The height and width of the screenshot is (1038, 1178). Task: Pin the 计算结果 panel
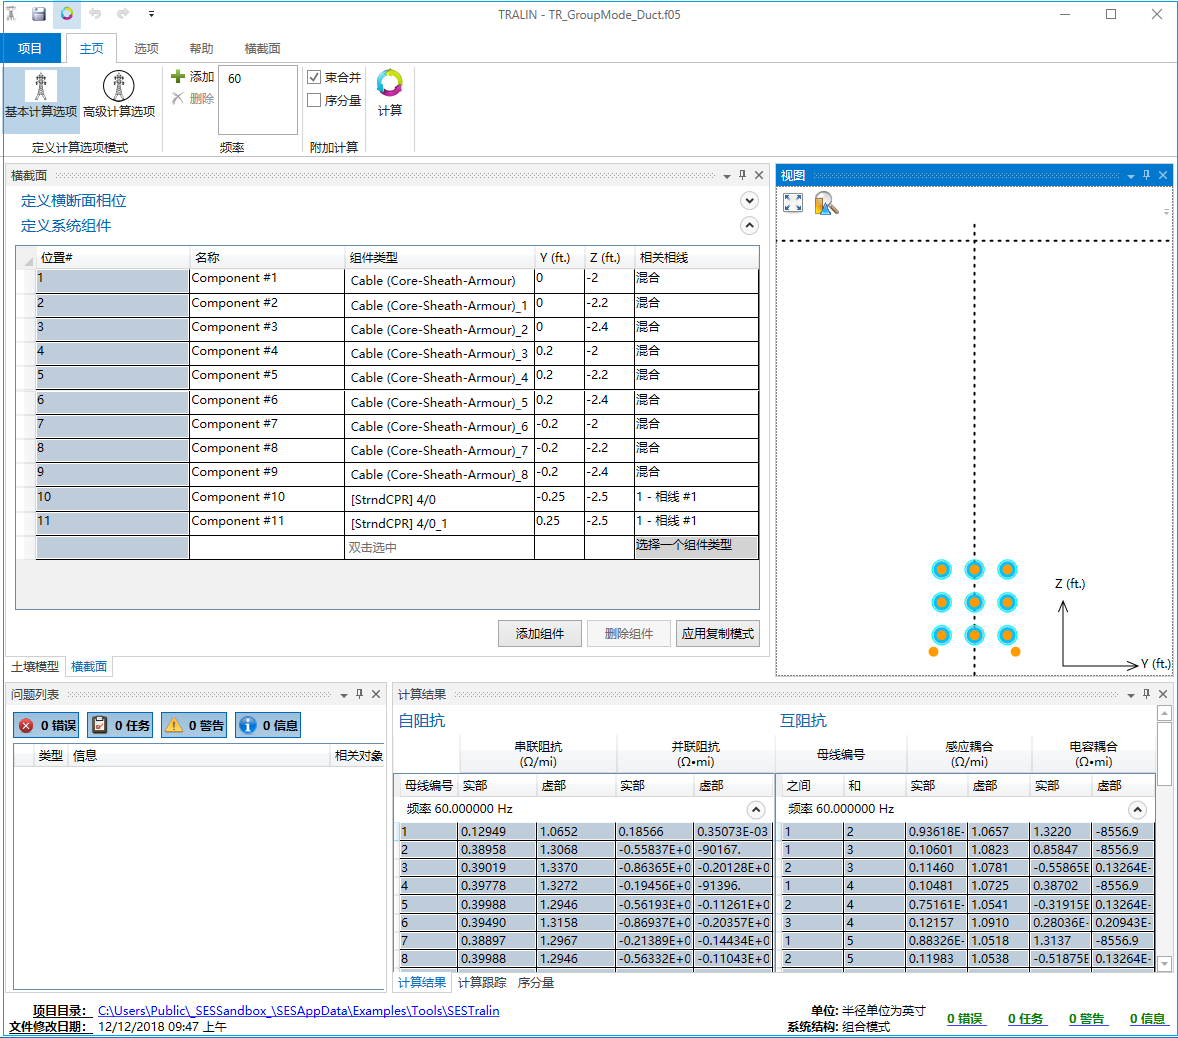point(1146,694)
